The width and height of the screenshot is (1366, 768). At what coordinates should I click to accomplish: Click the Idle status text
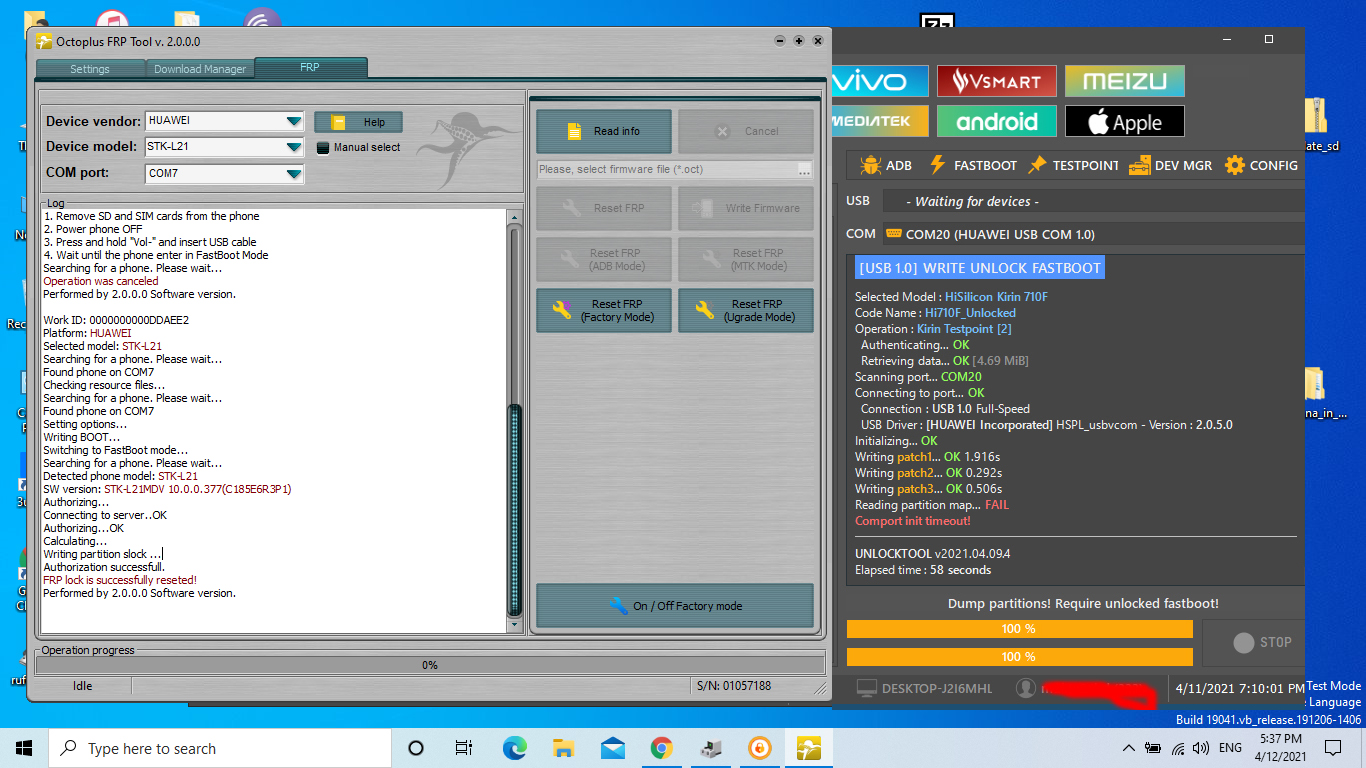tap(83, 686)
